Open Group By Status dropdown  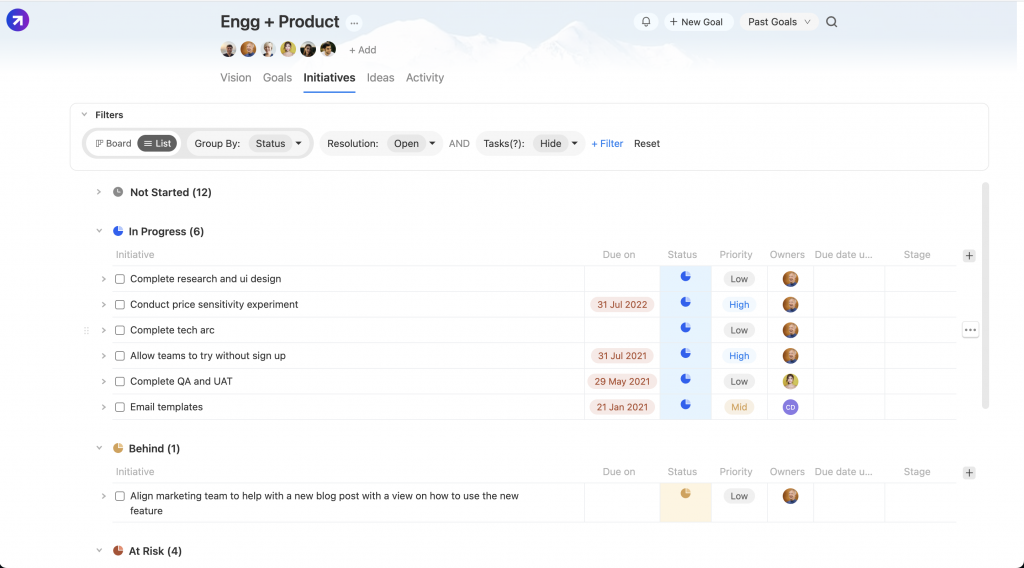pyautogui.click(x=278, y=143)
